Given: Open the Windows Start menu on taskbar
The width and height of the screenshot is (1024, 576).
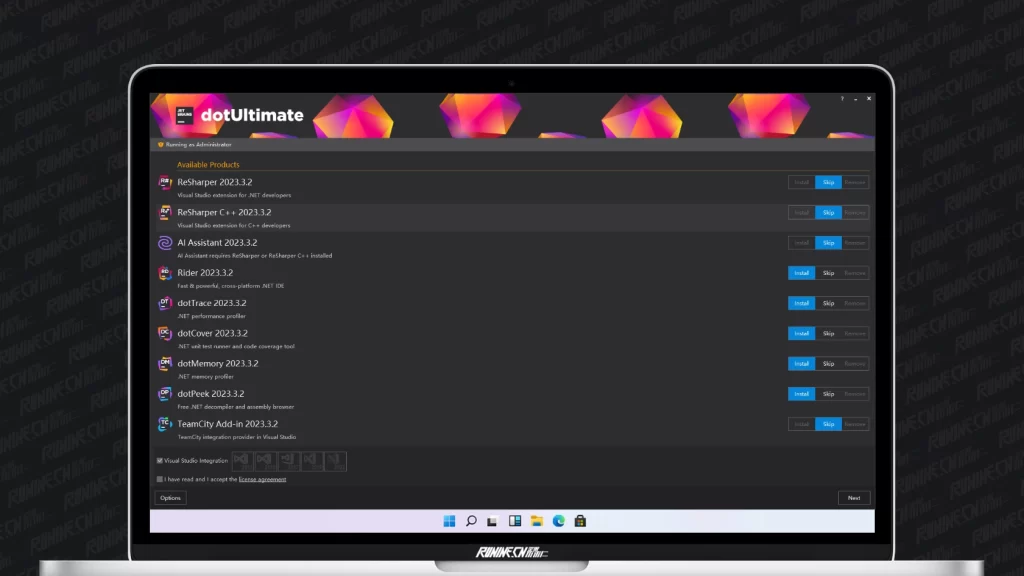Looking at the screenshot, I should coord(448,521).
